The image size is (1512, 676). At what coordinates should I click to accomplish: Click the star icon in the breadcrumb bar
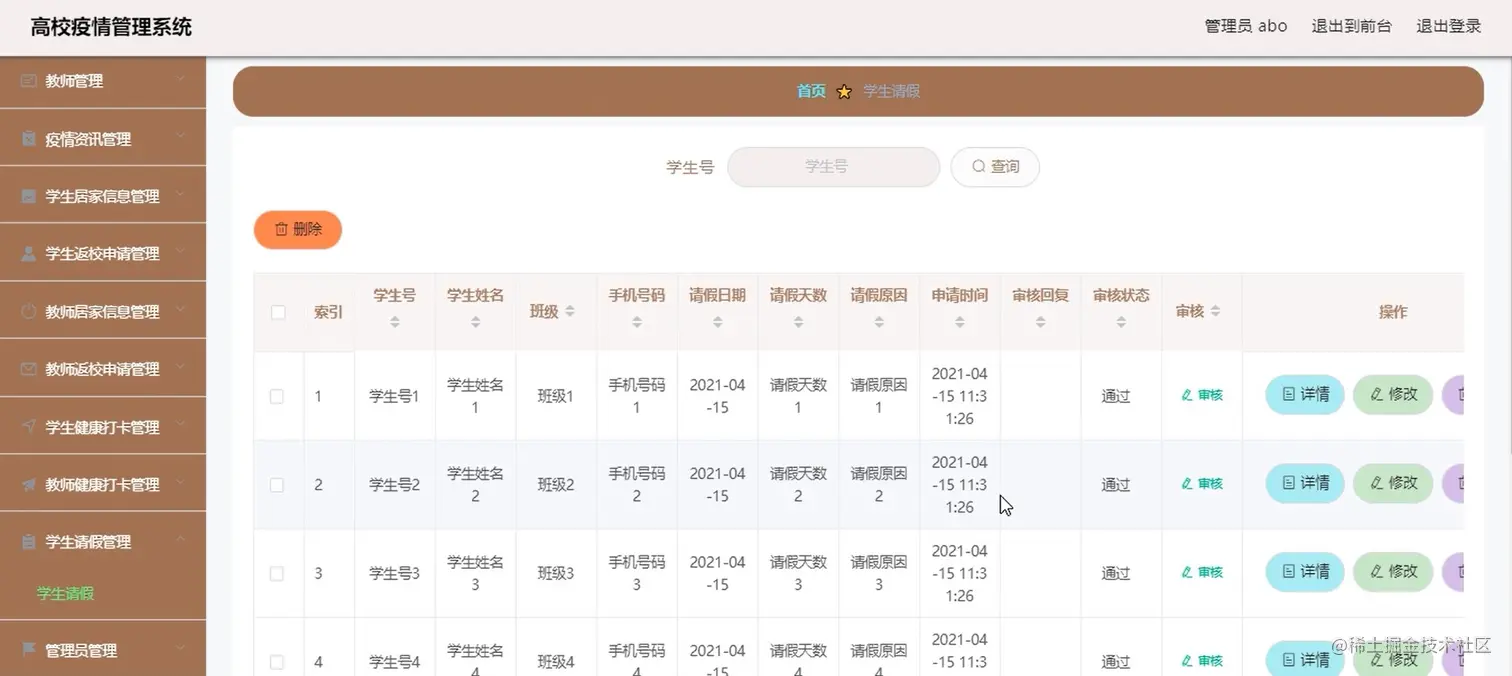[844, 91]
